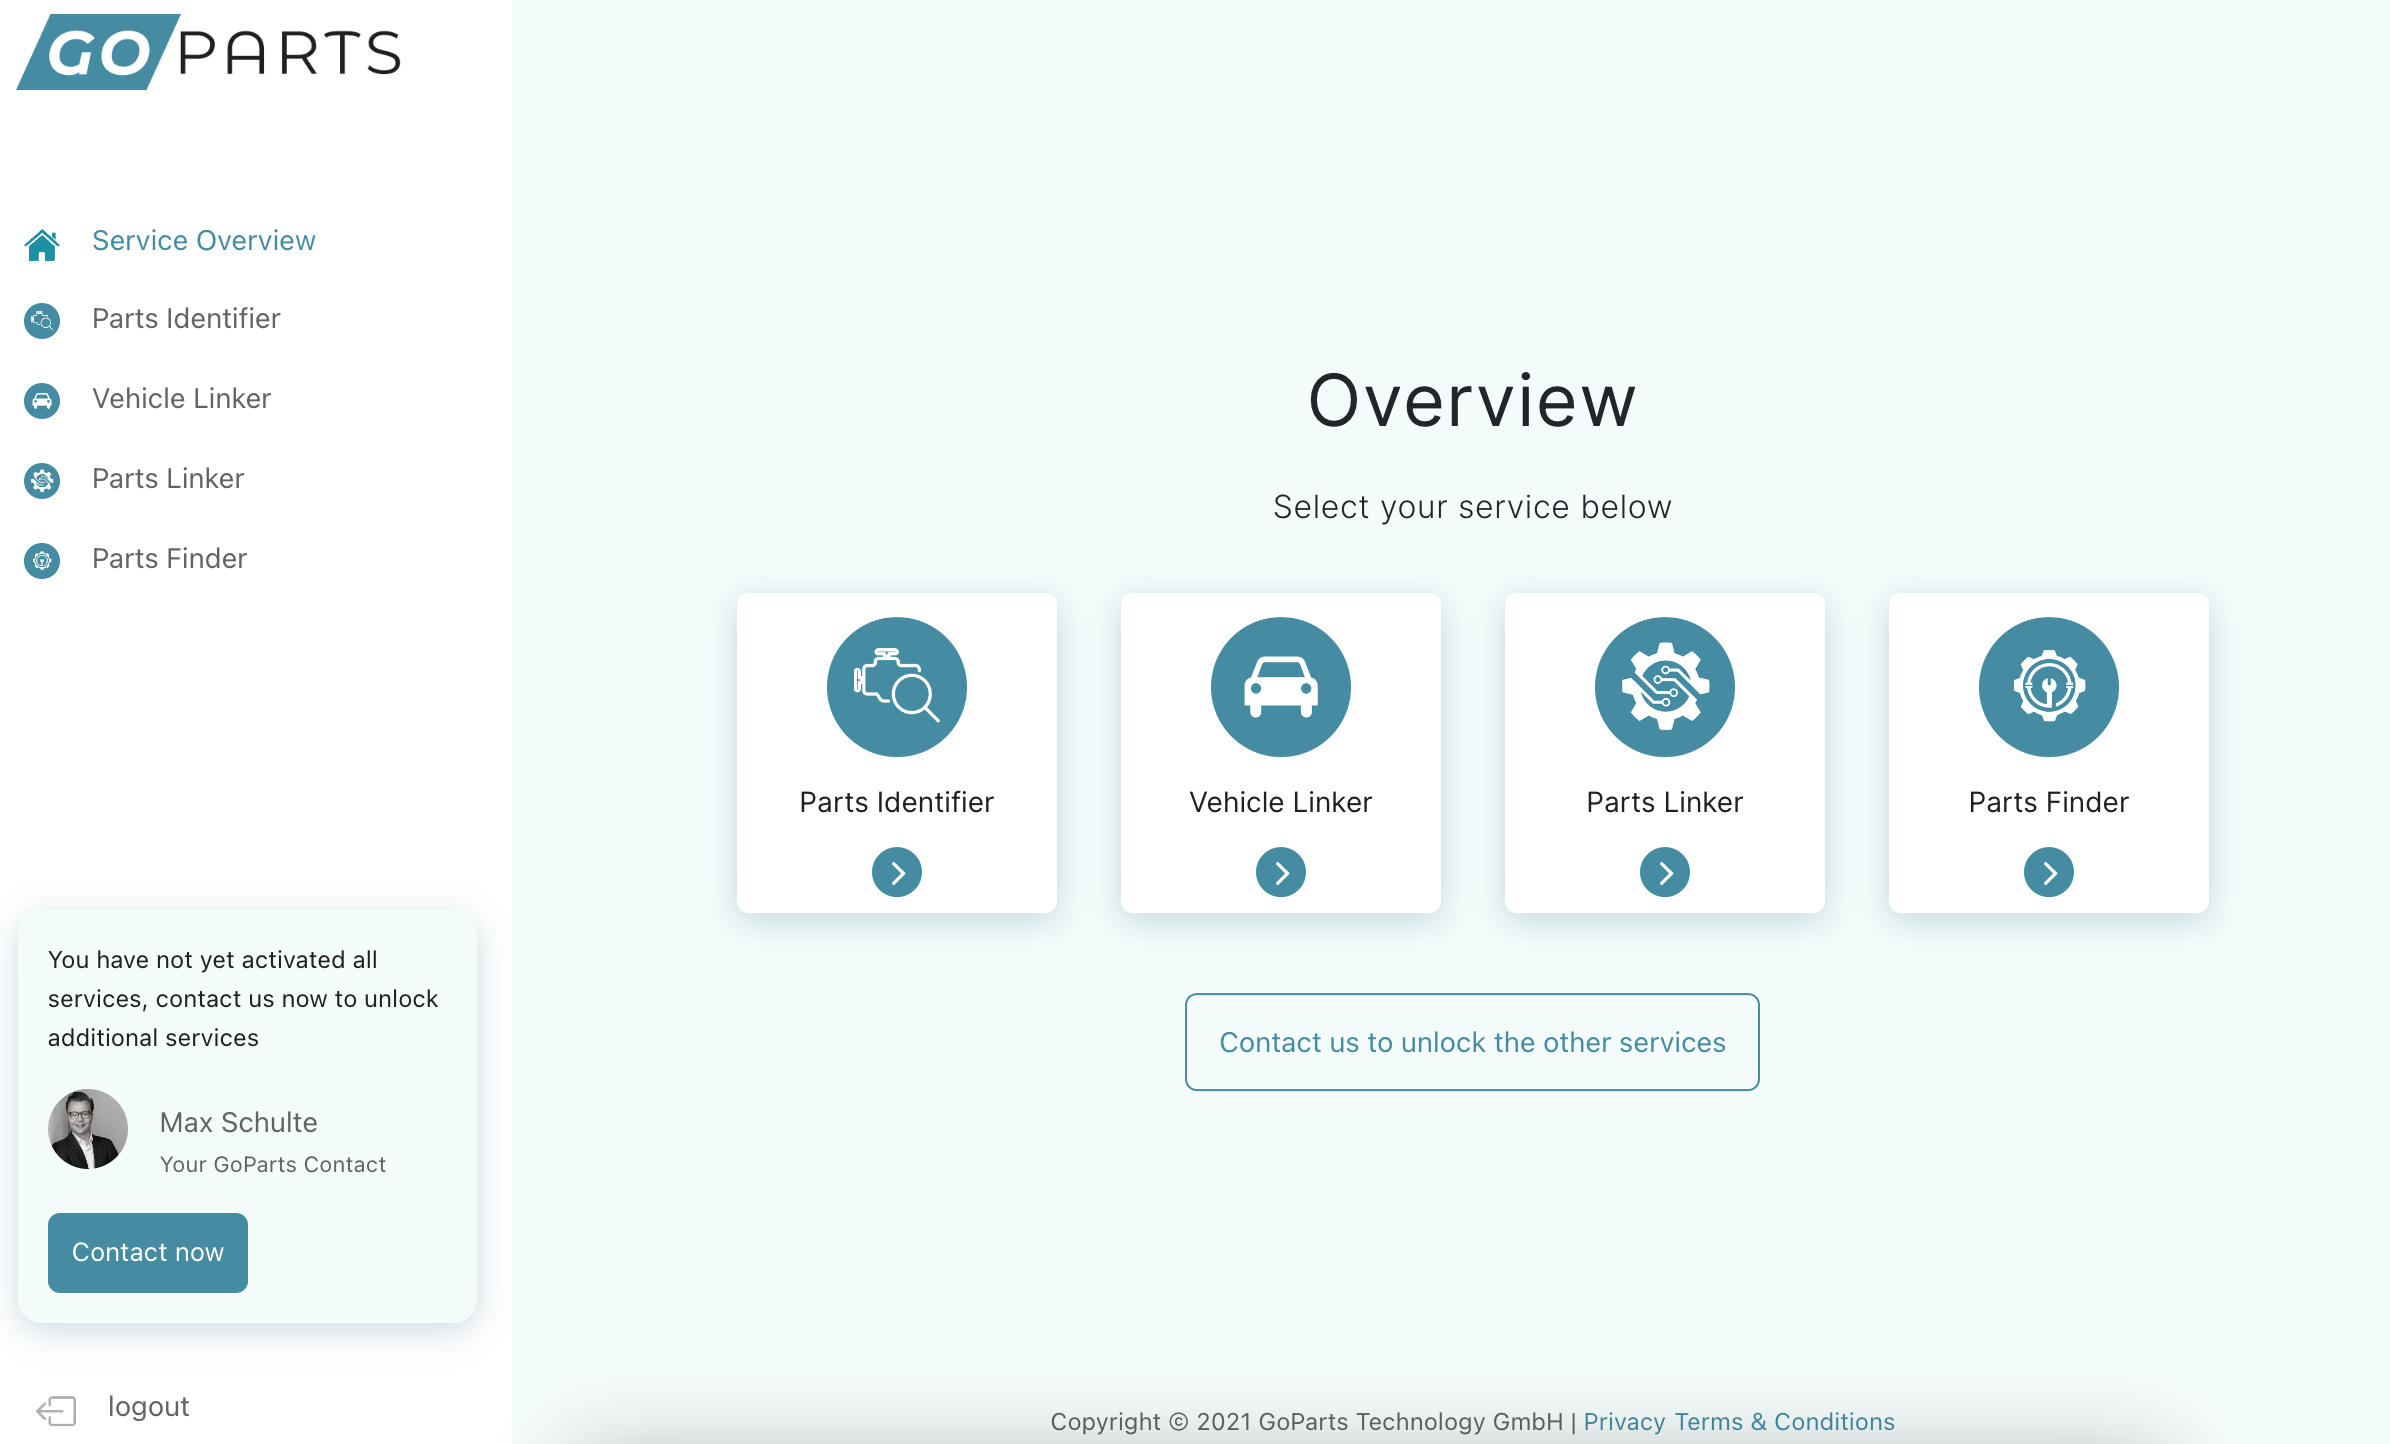Click the 'You have not yet activated' notice text
The image size is (2390, 1444).
(x=243, y=998)
